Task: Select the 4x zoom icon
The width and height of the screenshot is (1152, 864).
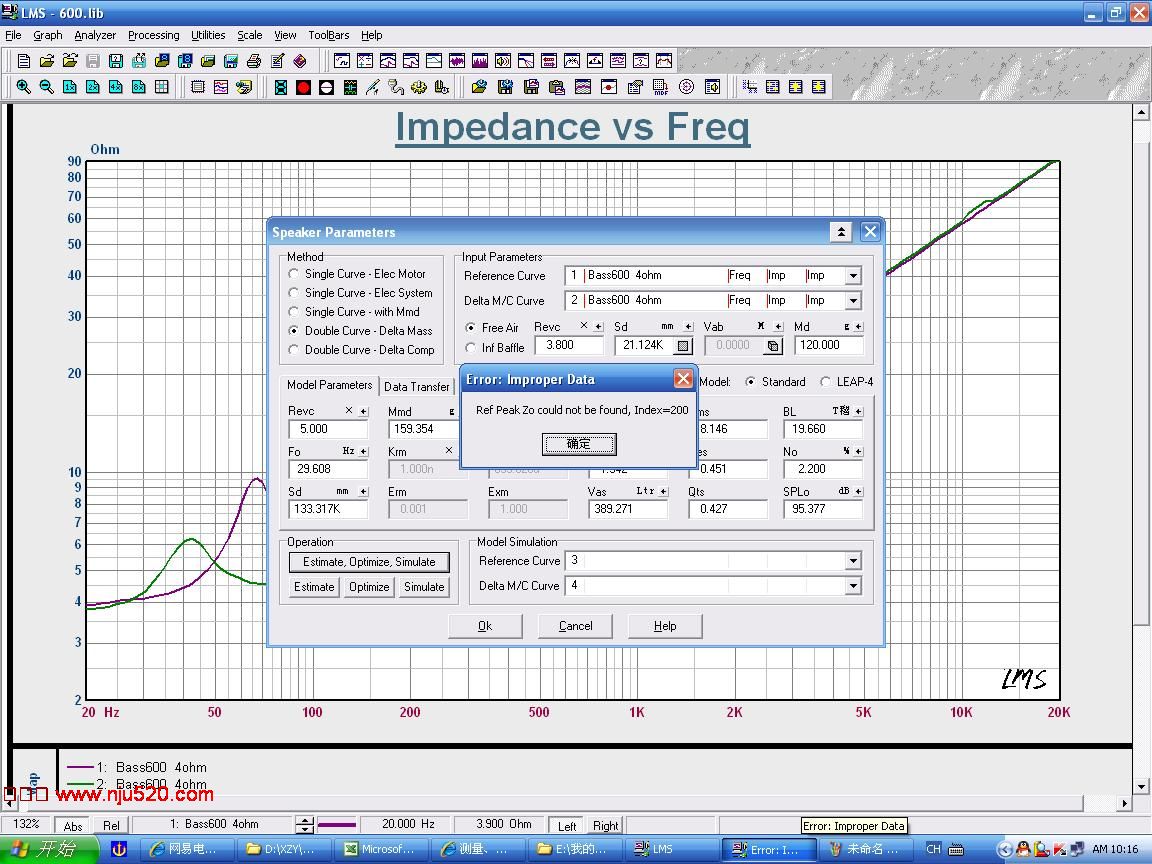Action: (x=115, y=87)
